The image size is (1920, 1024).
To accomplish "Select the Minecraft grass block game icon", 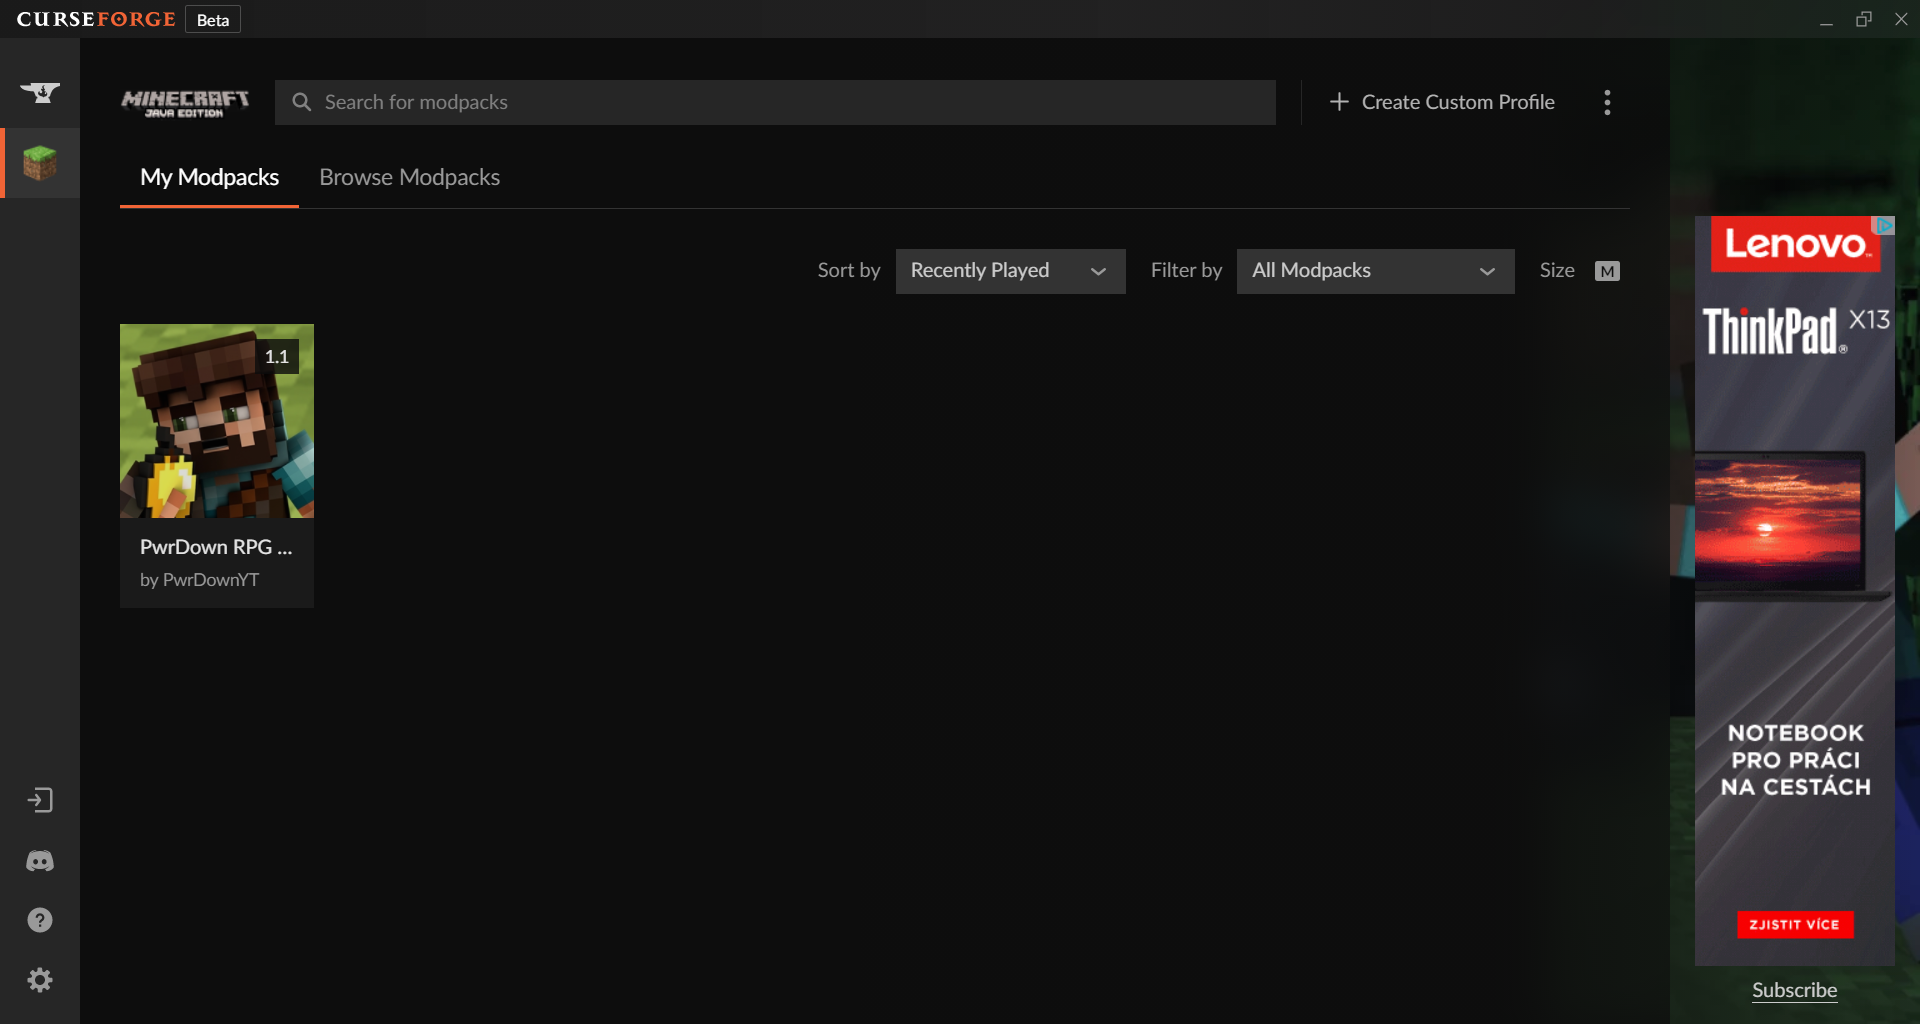I will tap(40, 163).
